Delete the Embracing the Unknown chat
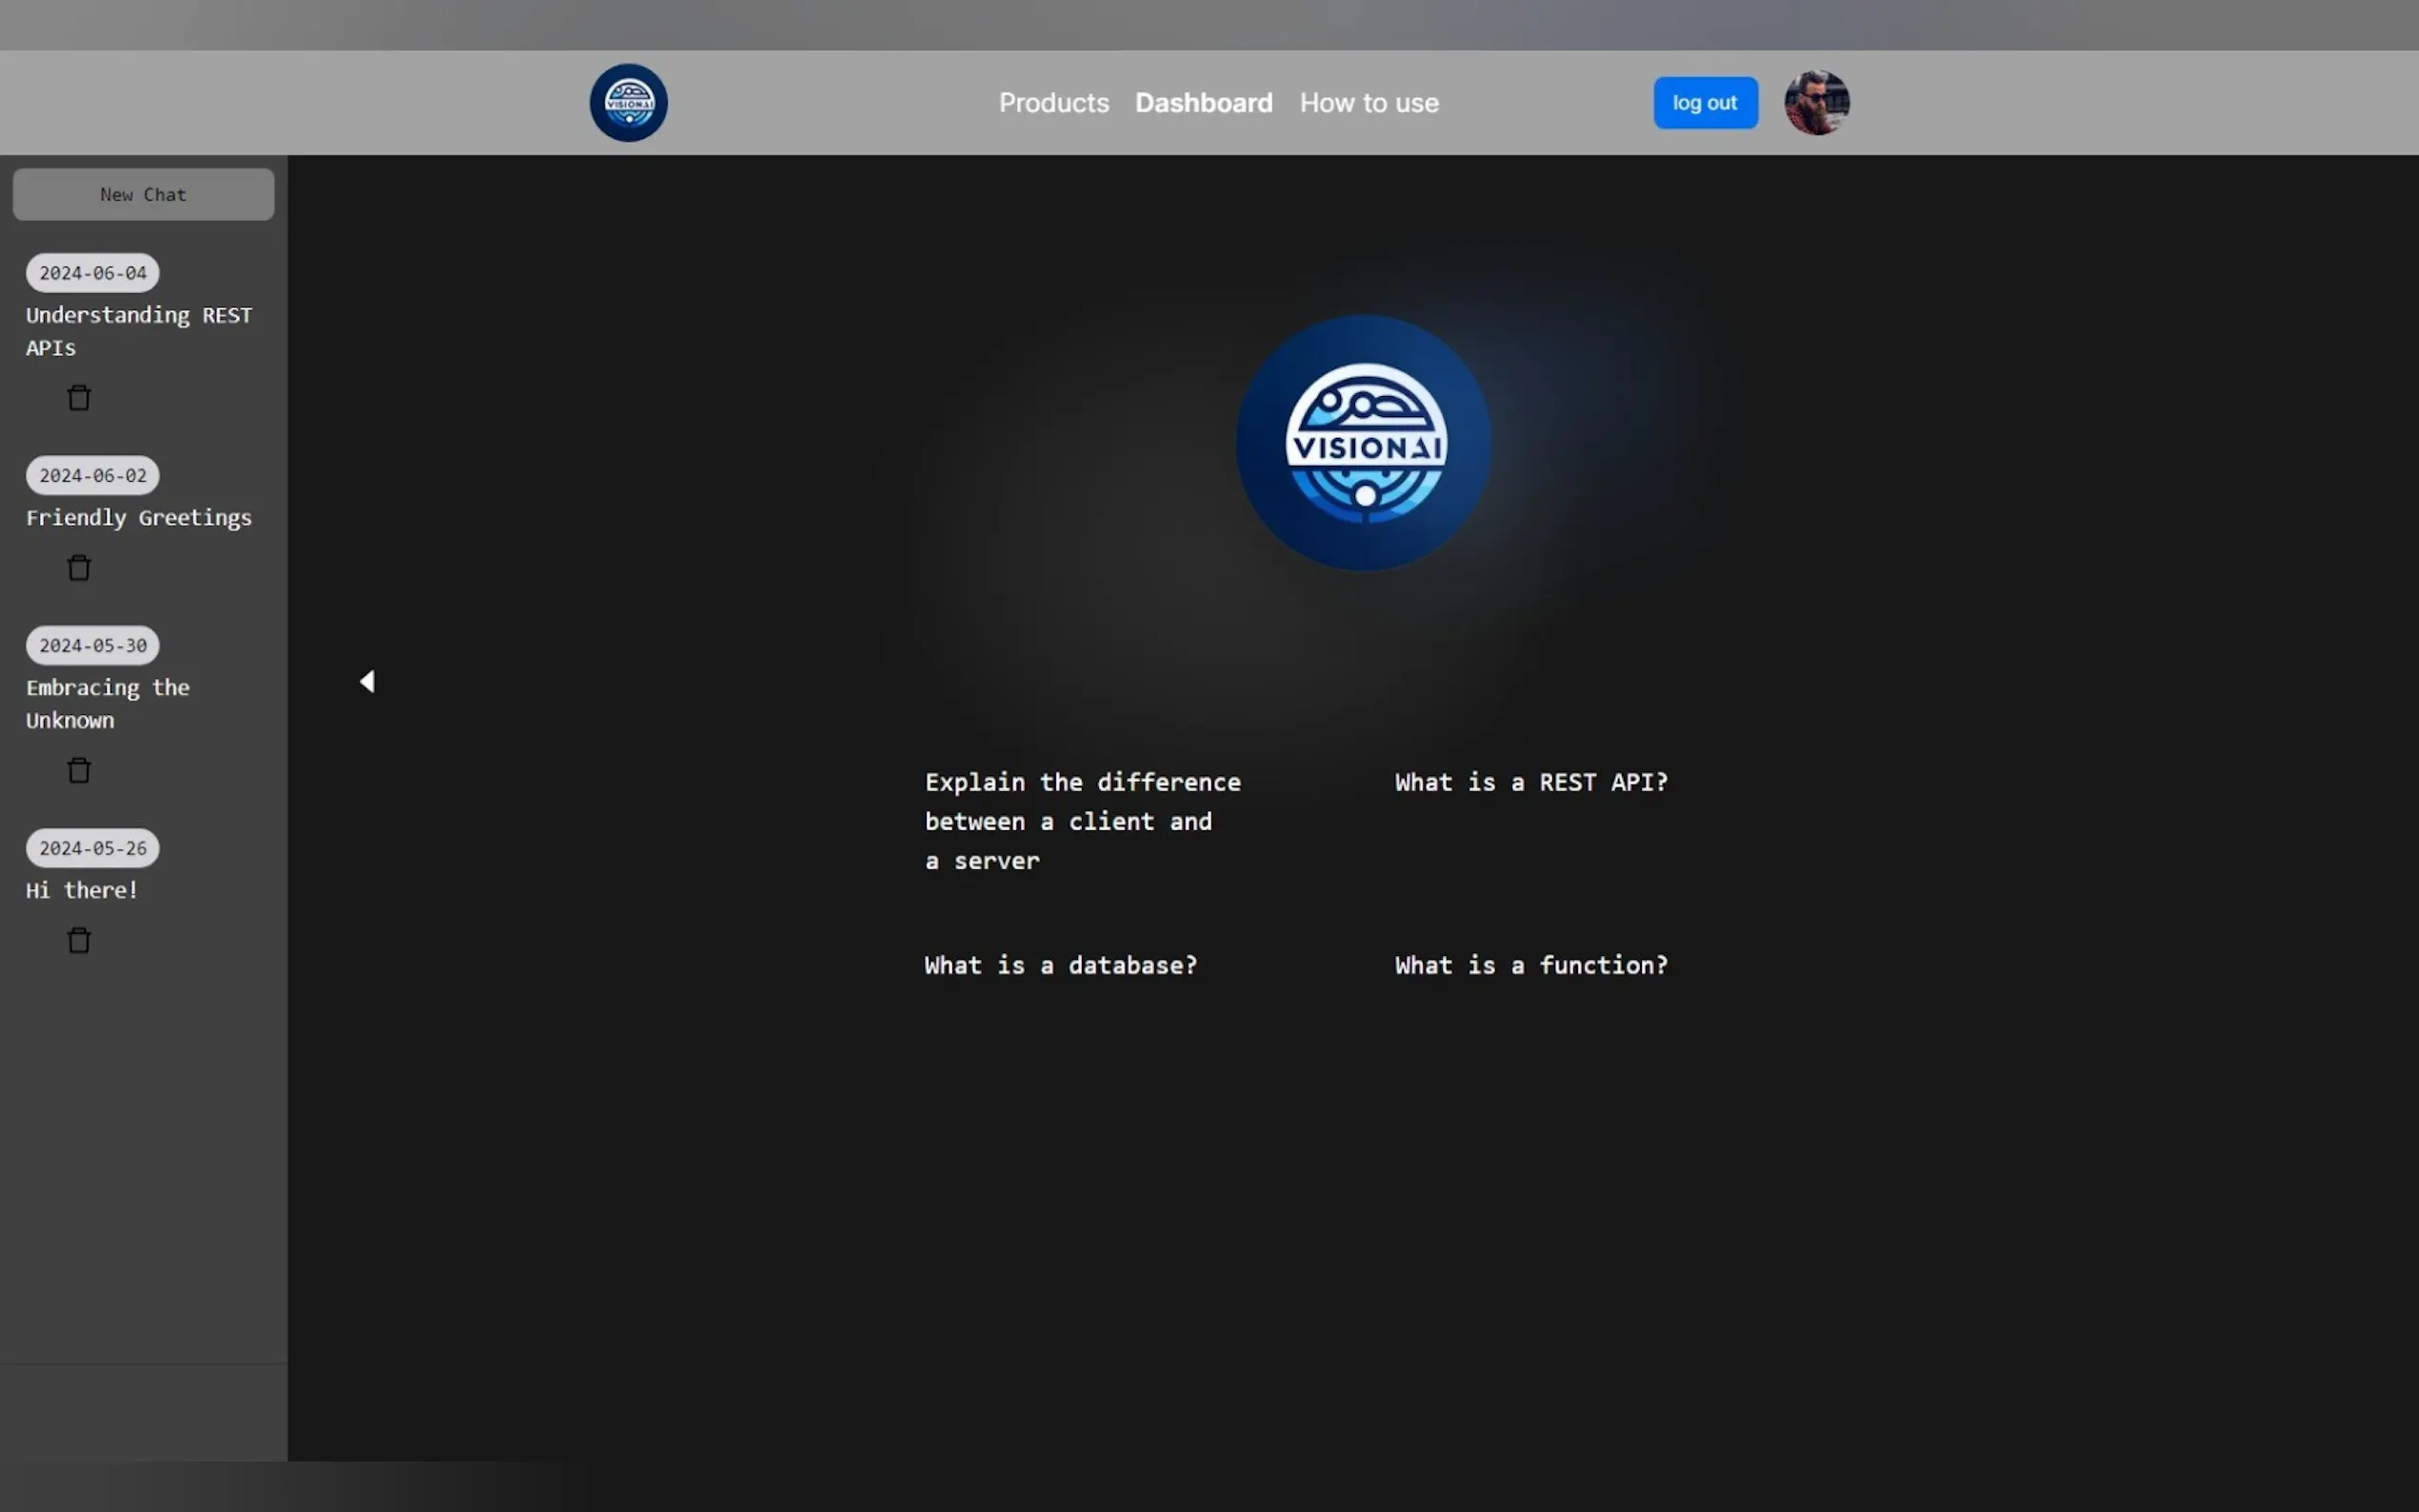2419x1512 pixels. coord(79,770)
